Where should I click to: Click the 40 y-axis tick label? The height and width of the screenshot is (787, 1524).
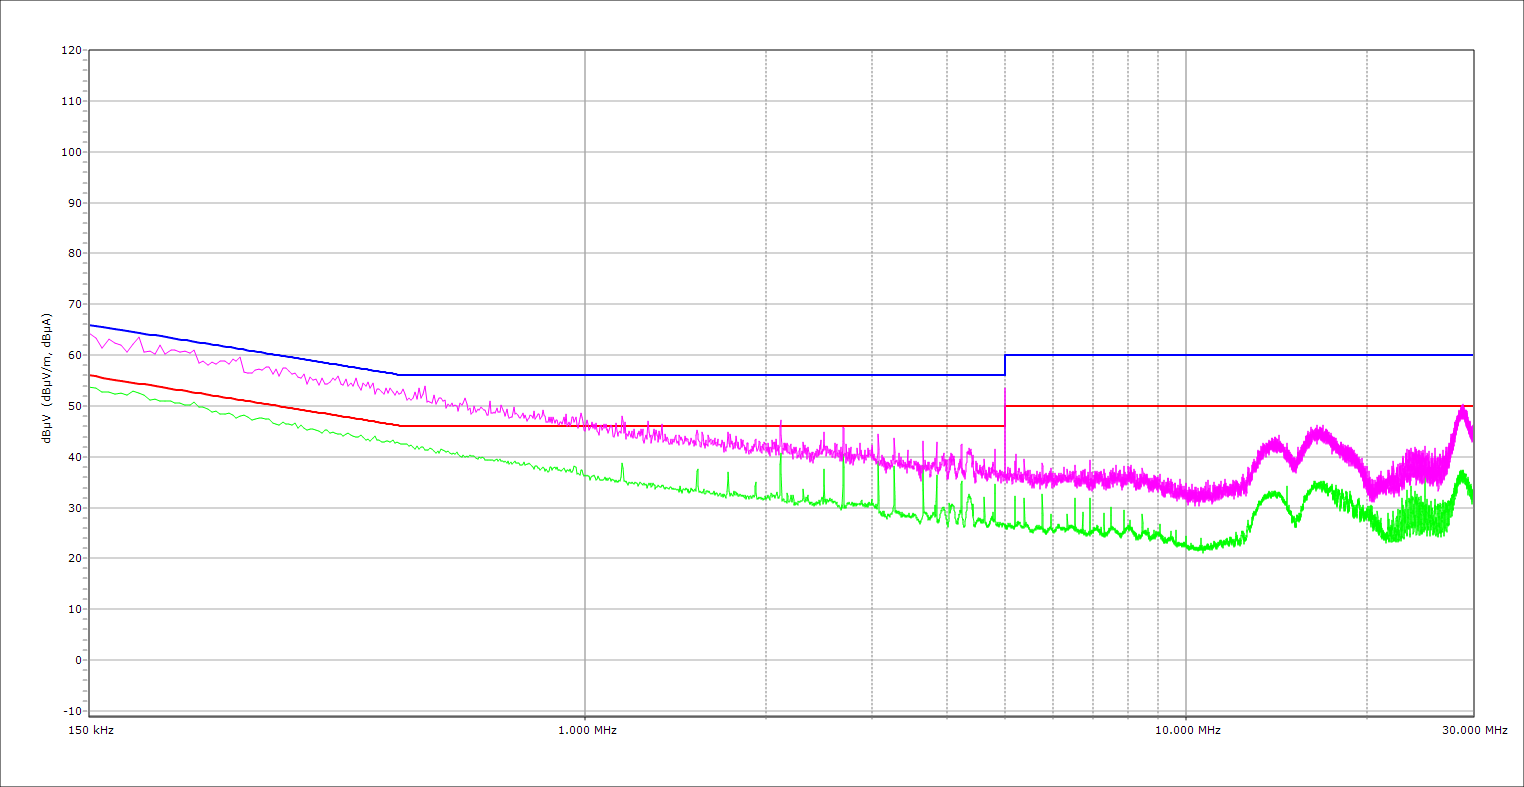74,457
